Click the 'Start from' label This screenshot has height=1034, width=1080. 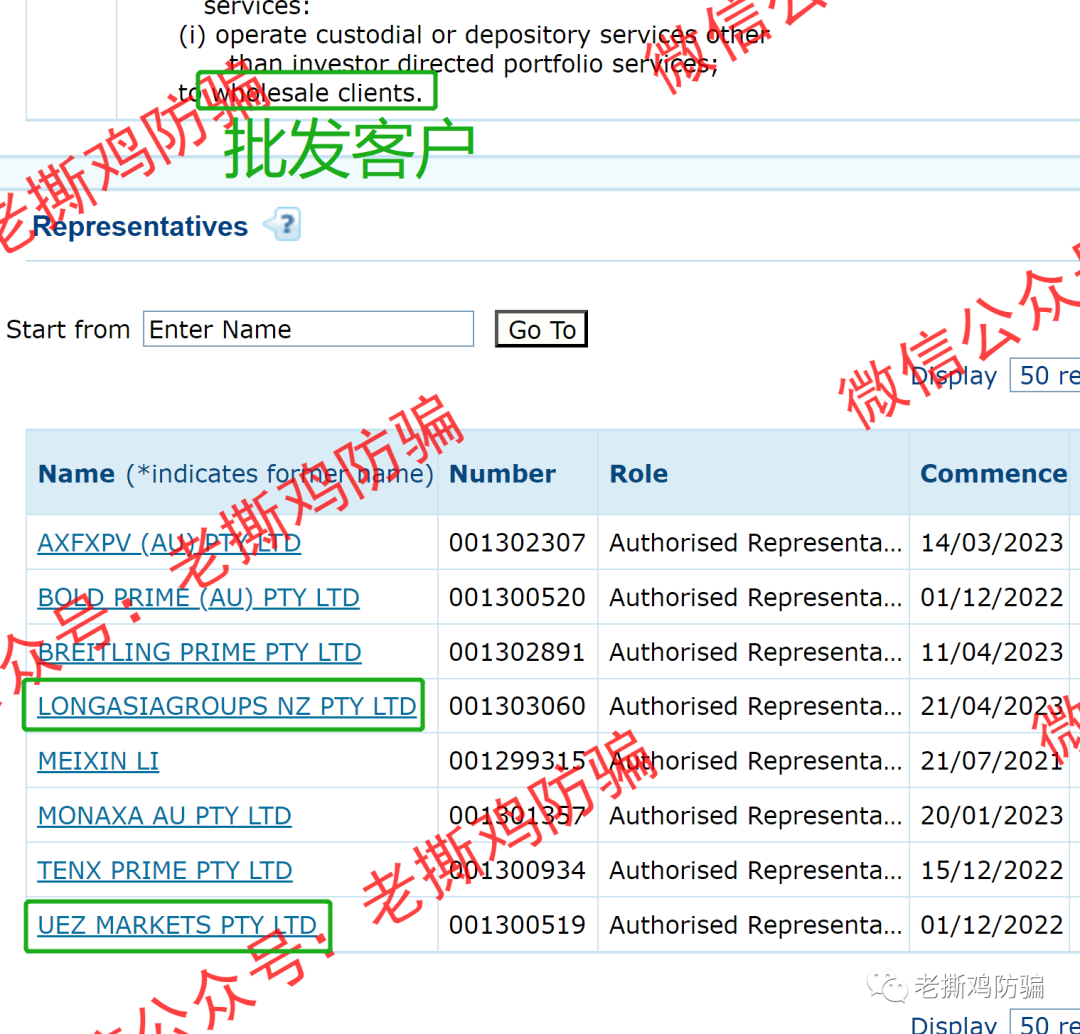pos(68,329)
